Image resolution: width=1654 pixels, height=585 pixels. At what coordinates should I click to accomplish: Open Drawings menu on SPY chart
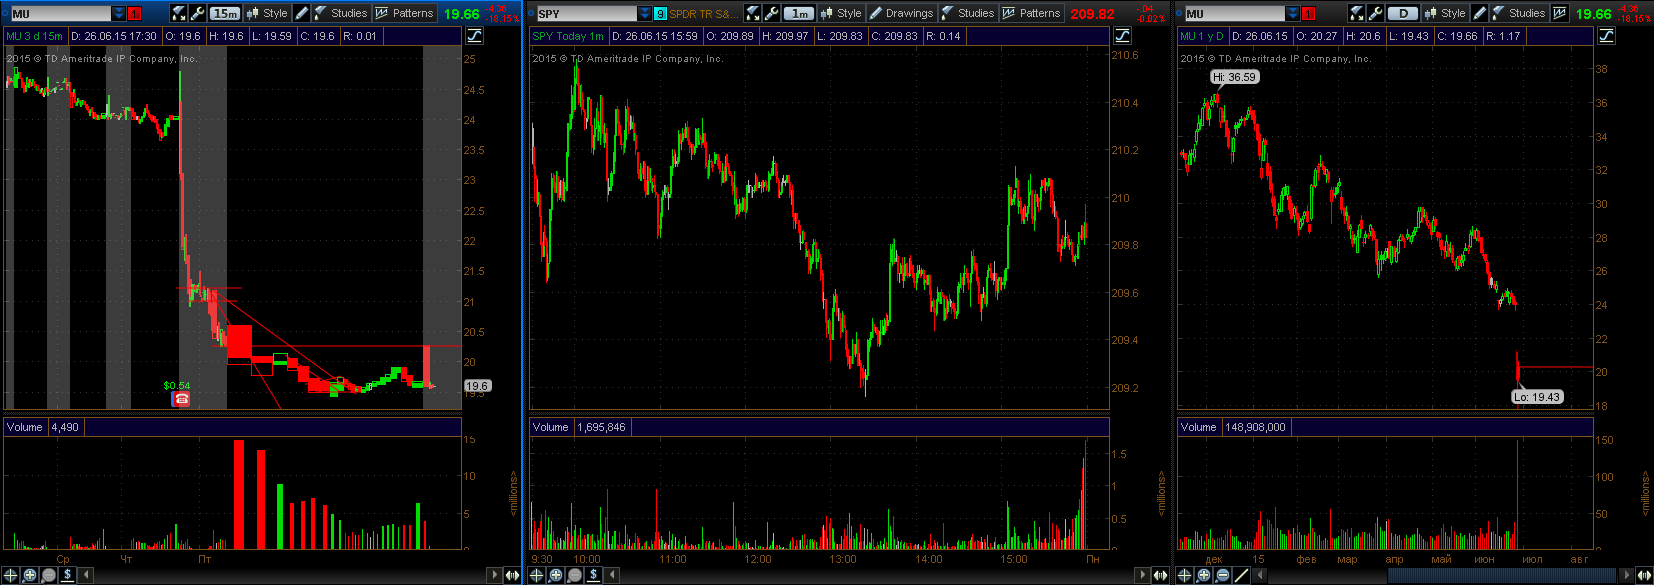(x=901, y=13)
